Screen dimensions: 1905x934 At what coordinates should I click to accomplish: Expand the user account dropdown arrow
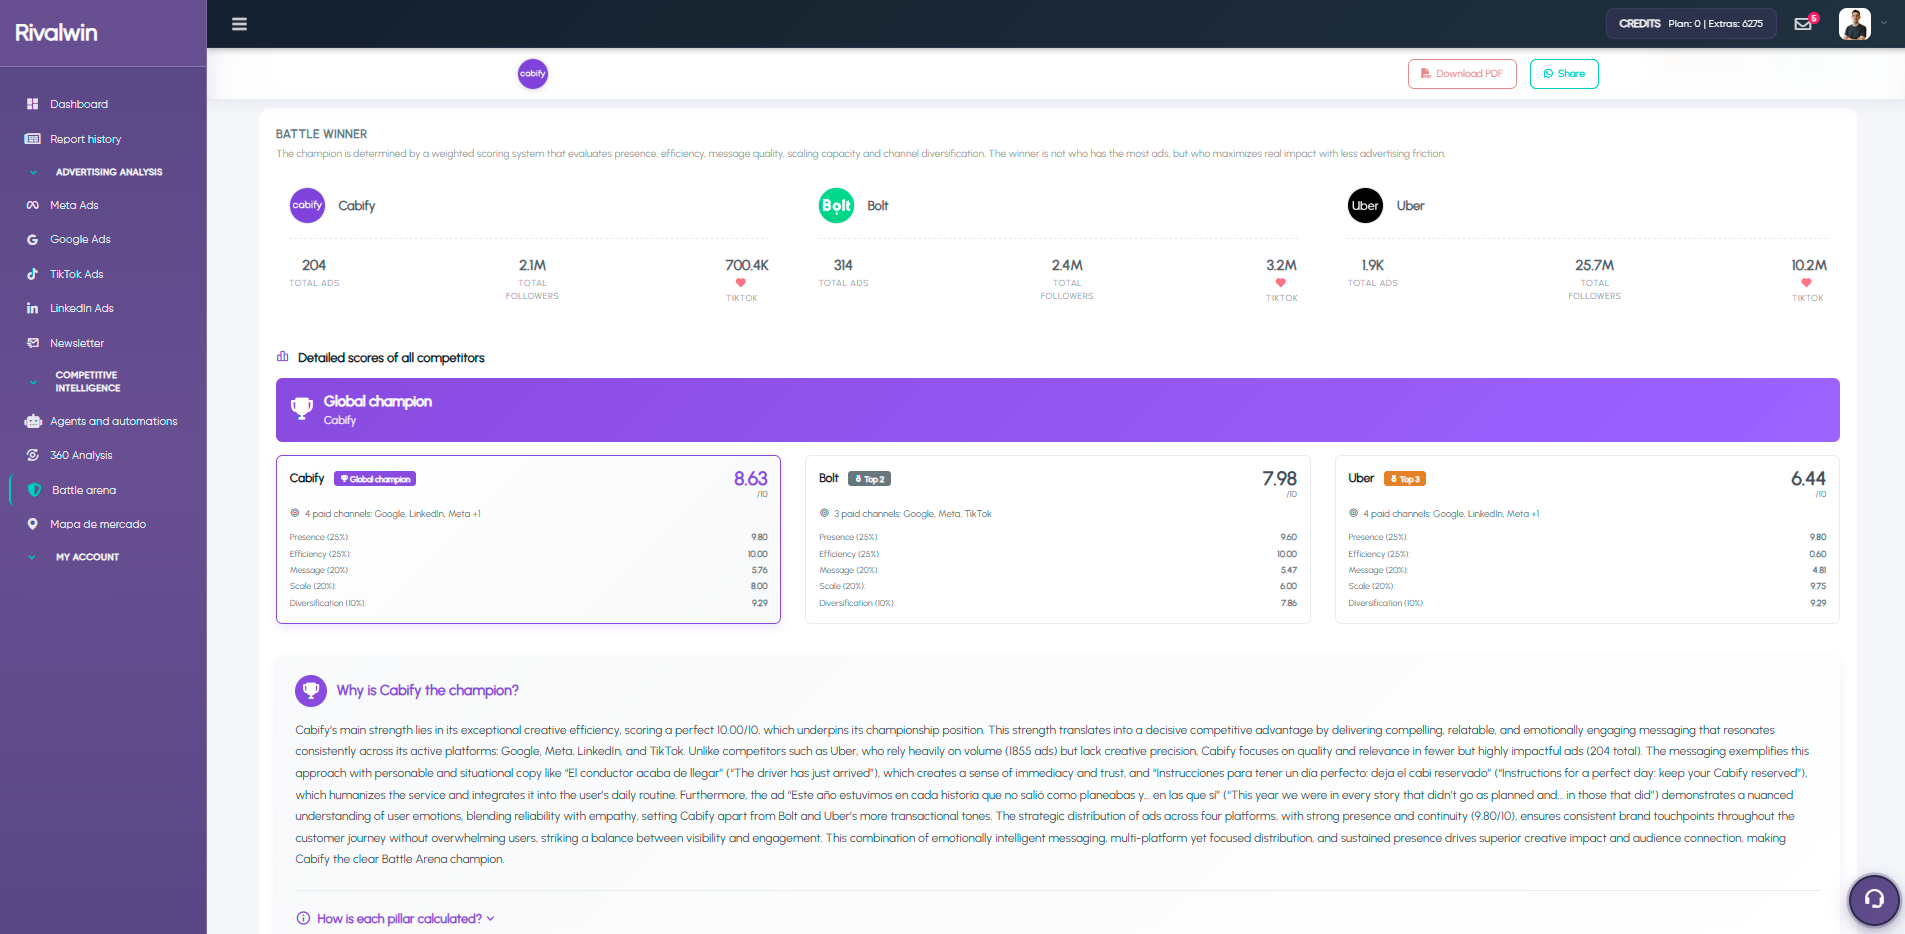click(x=1884, y=24)
